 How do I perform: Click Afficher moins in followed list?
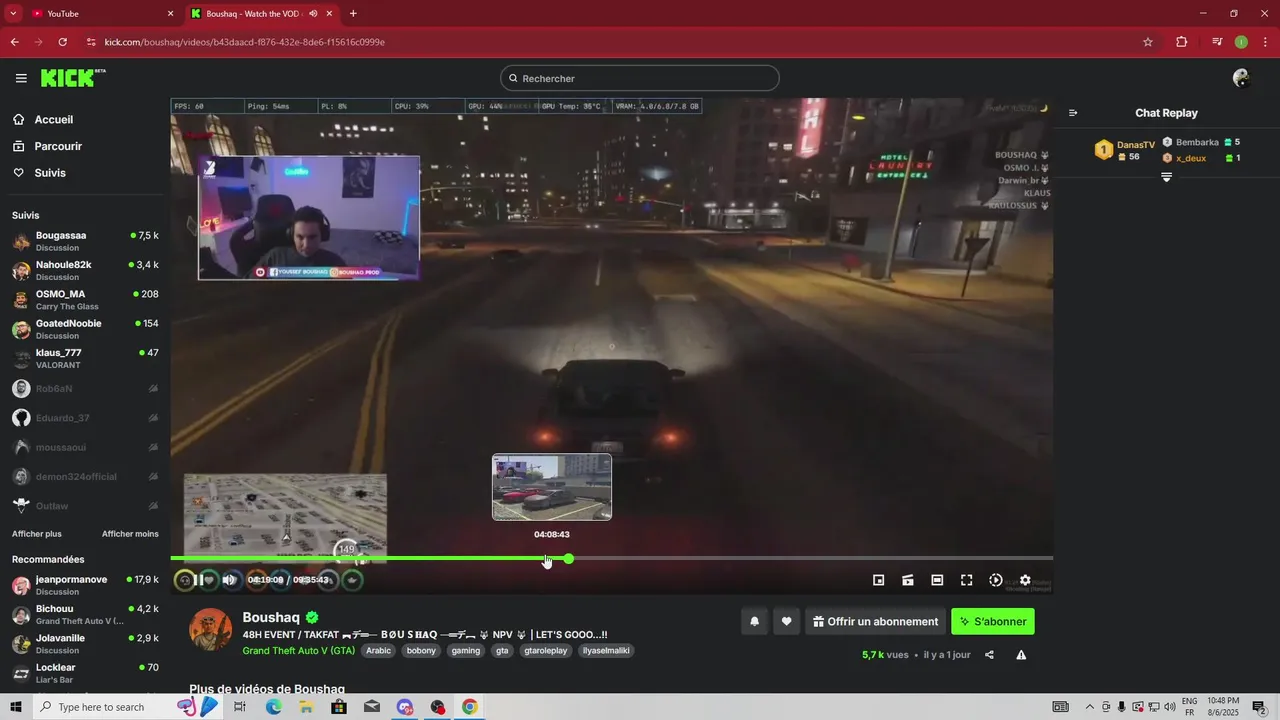pyautogui.click(x=130, y=534)
